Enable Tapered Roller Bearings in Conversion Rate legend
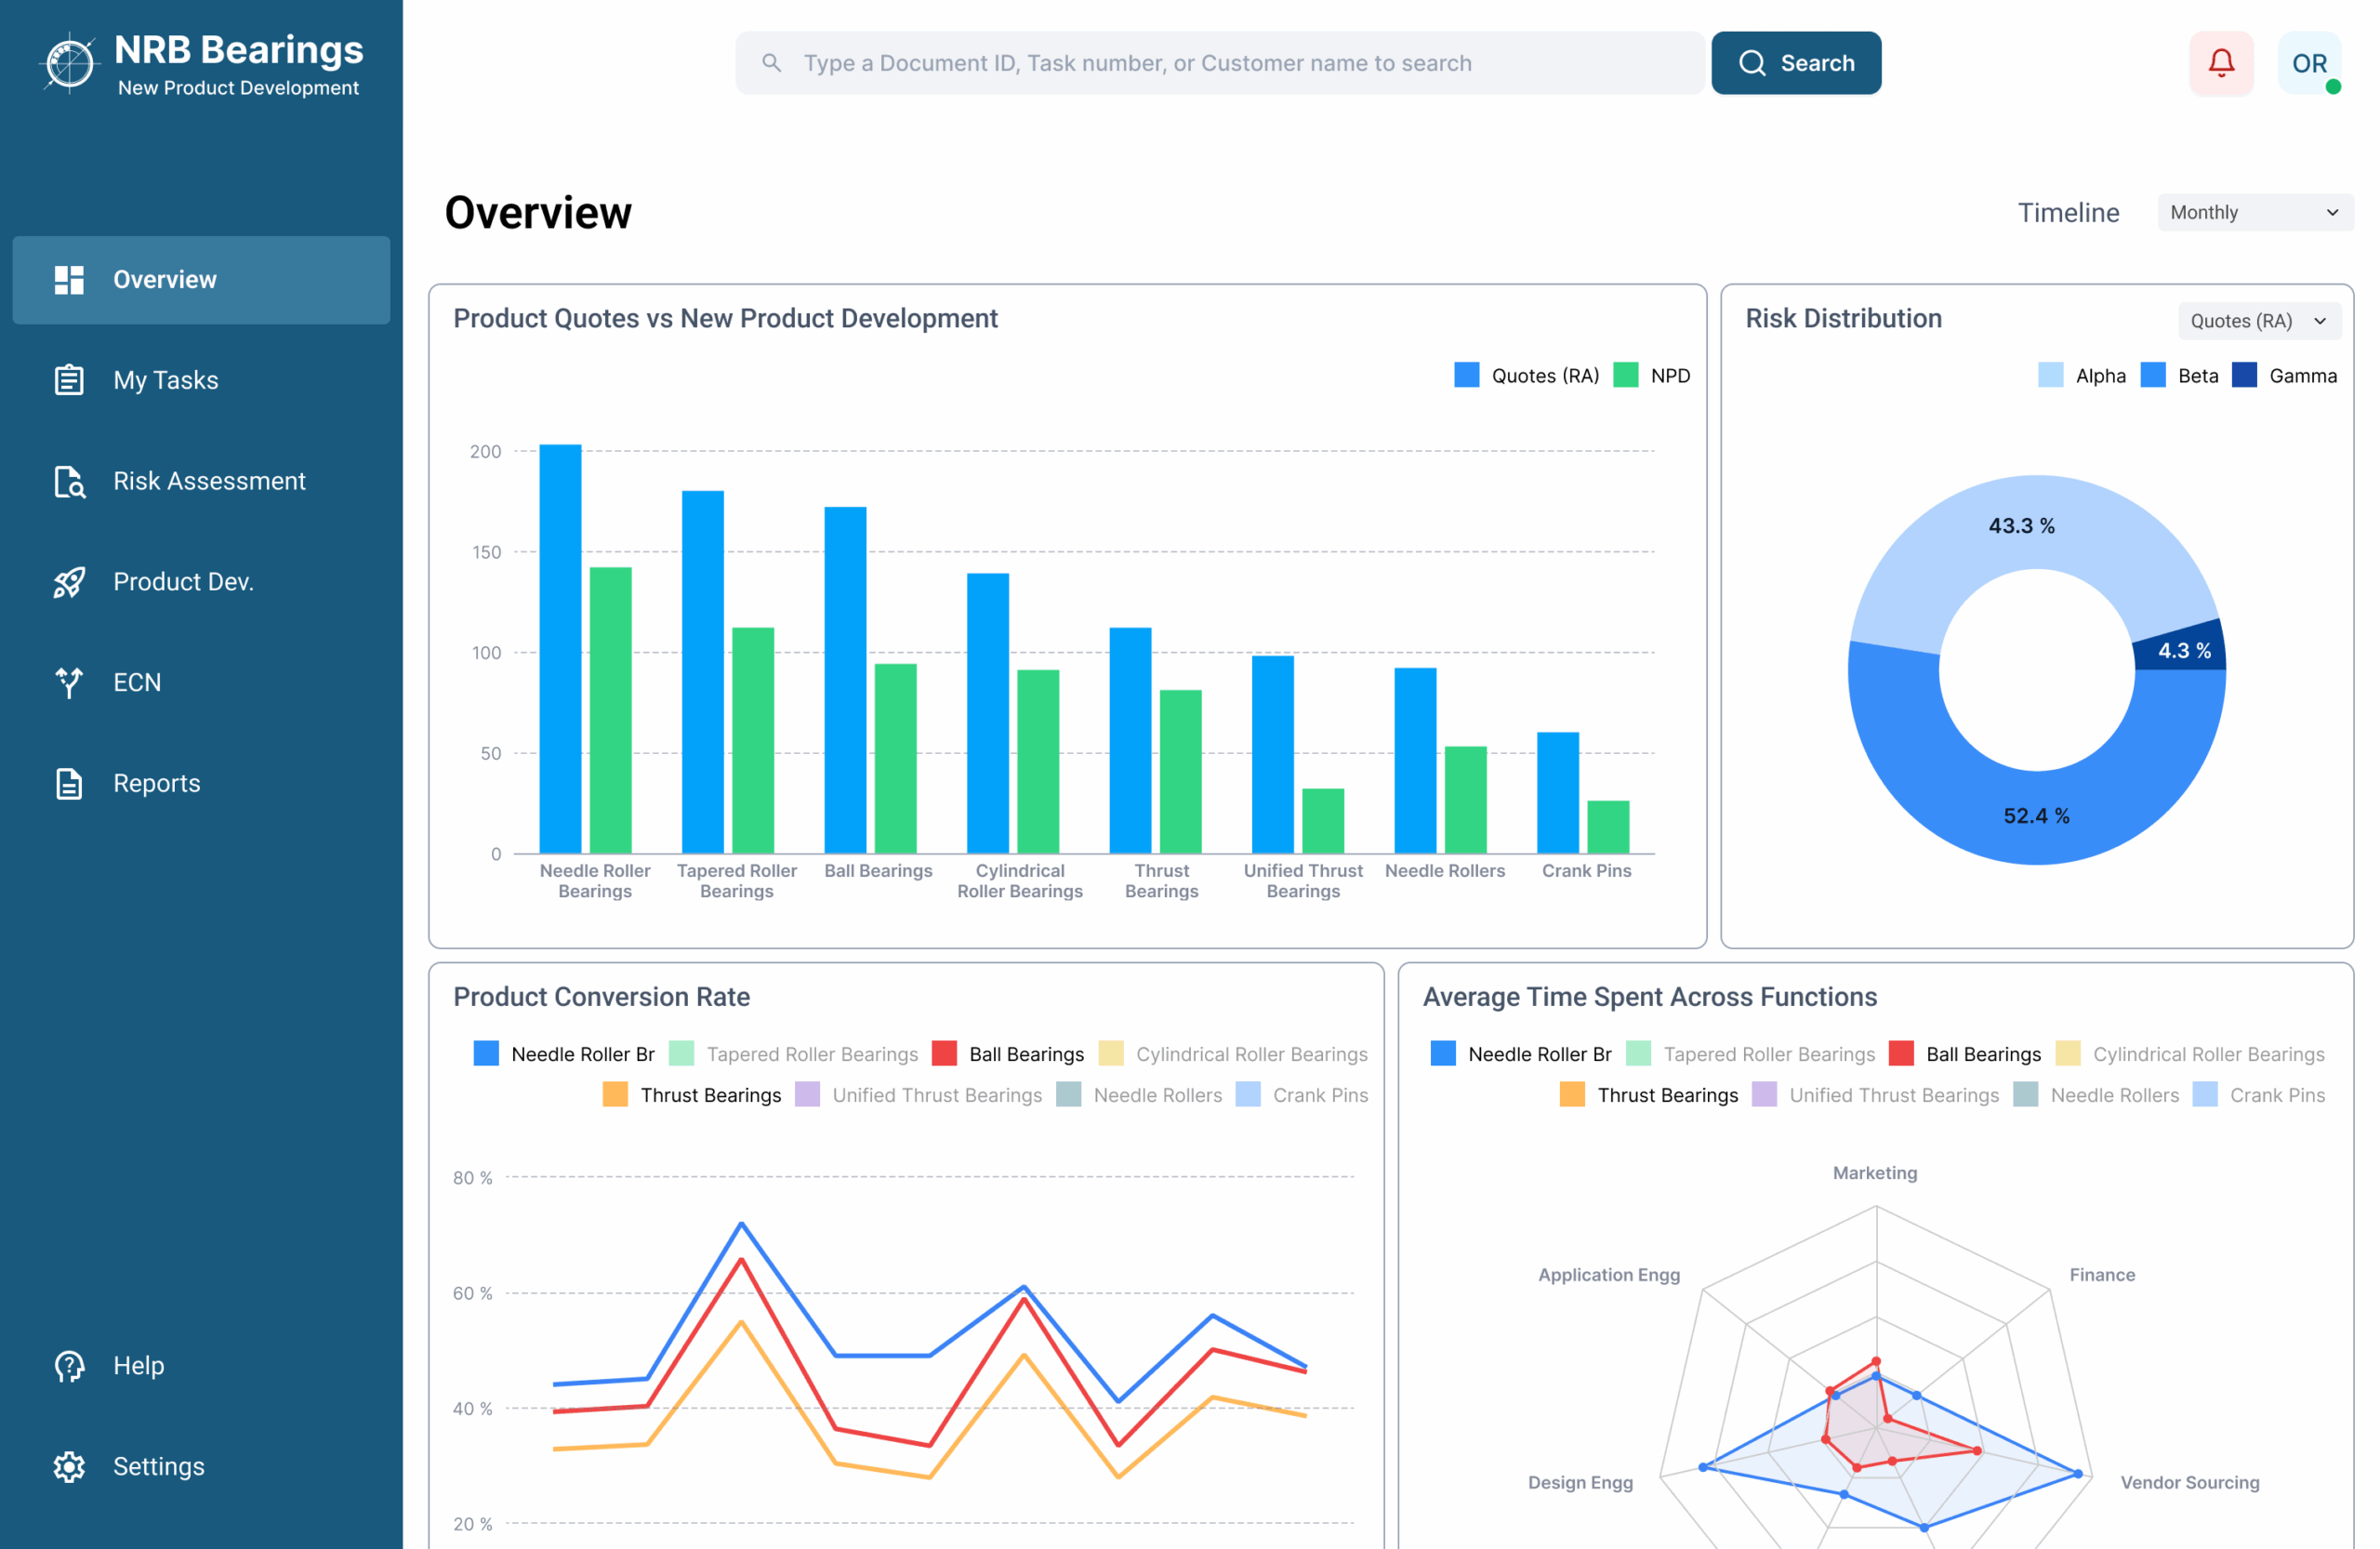 [x=793, y=1054]
